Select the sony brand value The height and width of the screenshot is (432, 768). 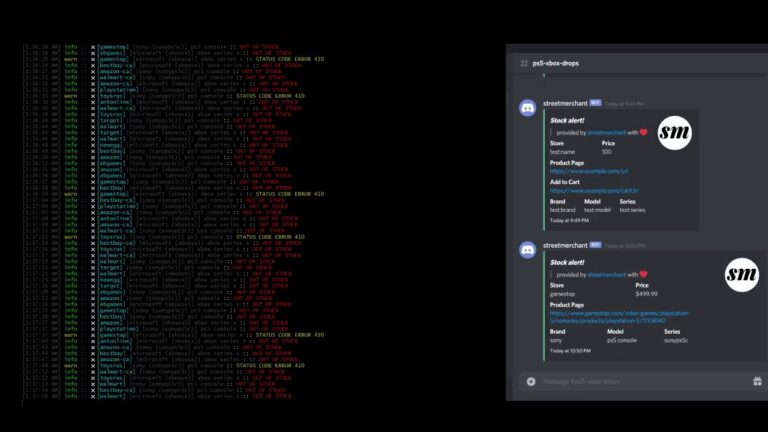[556, 340]
